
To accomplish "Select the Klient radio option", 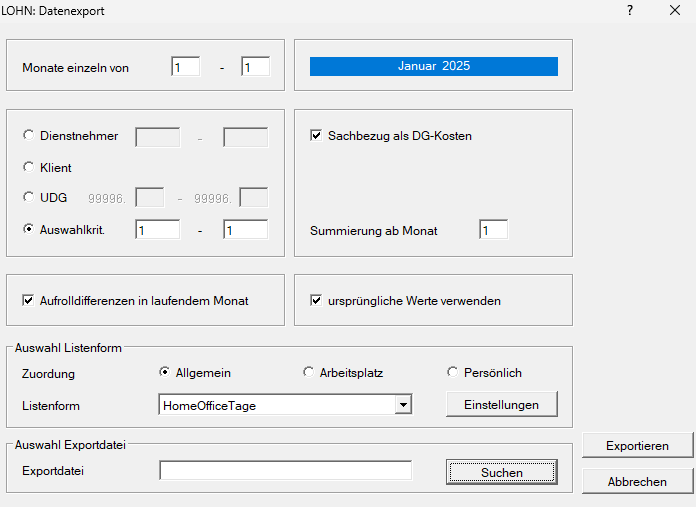I will tap(28, 167).
